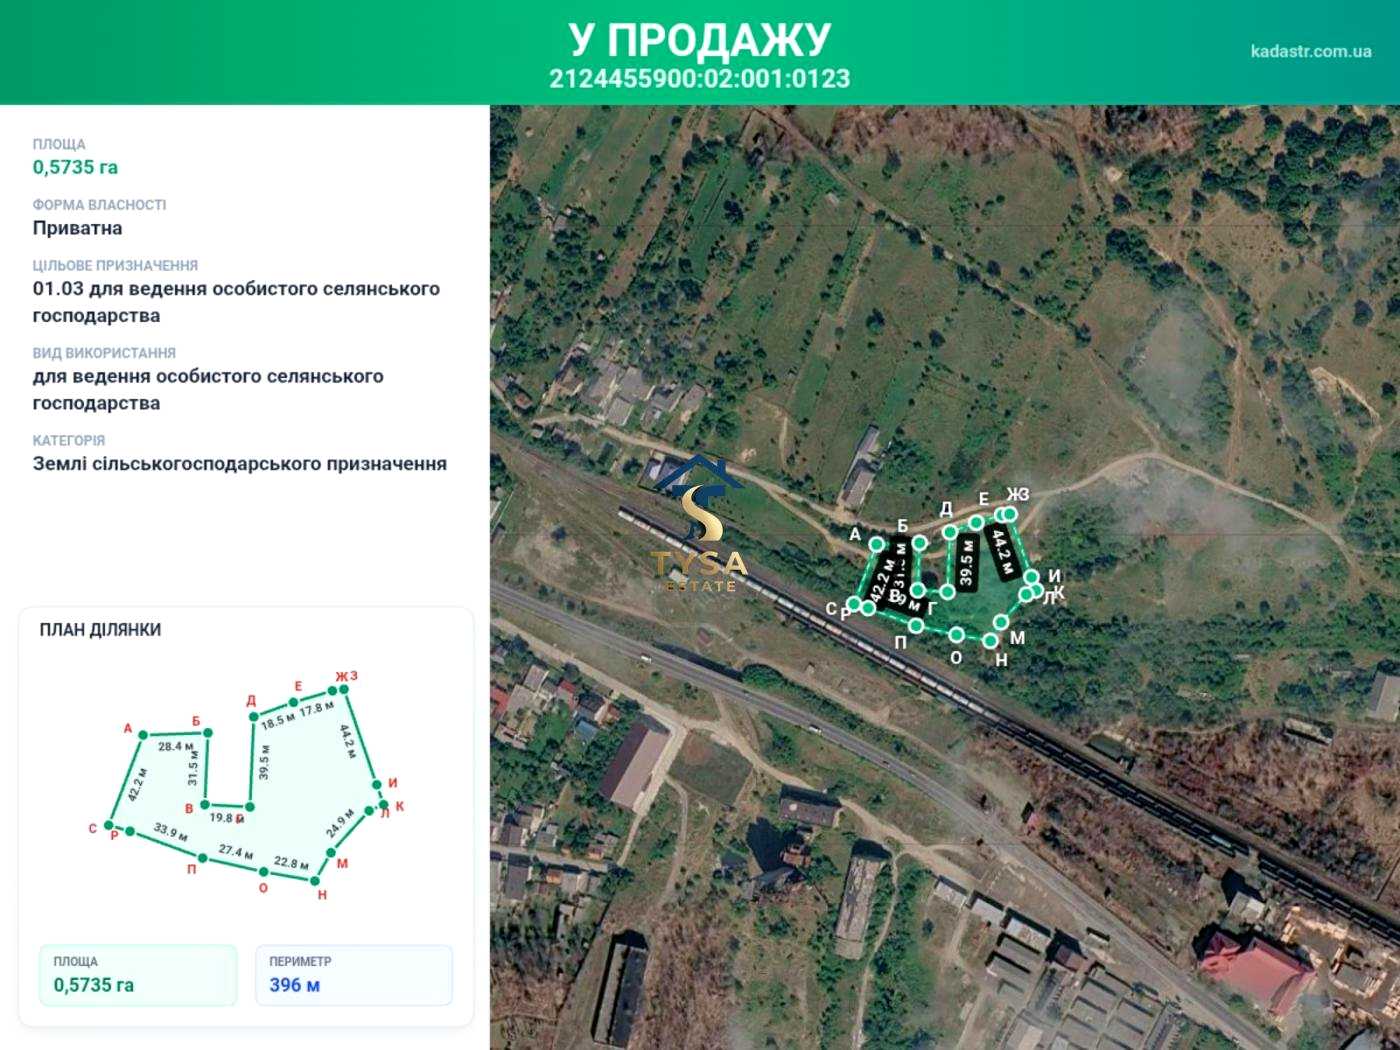Select the '01.03 для ведення особистого селянського' purpose text

click(236, 289)
